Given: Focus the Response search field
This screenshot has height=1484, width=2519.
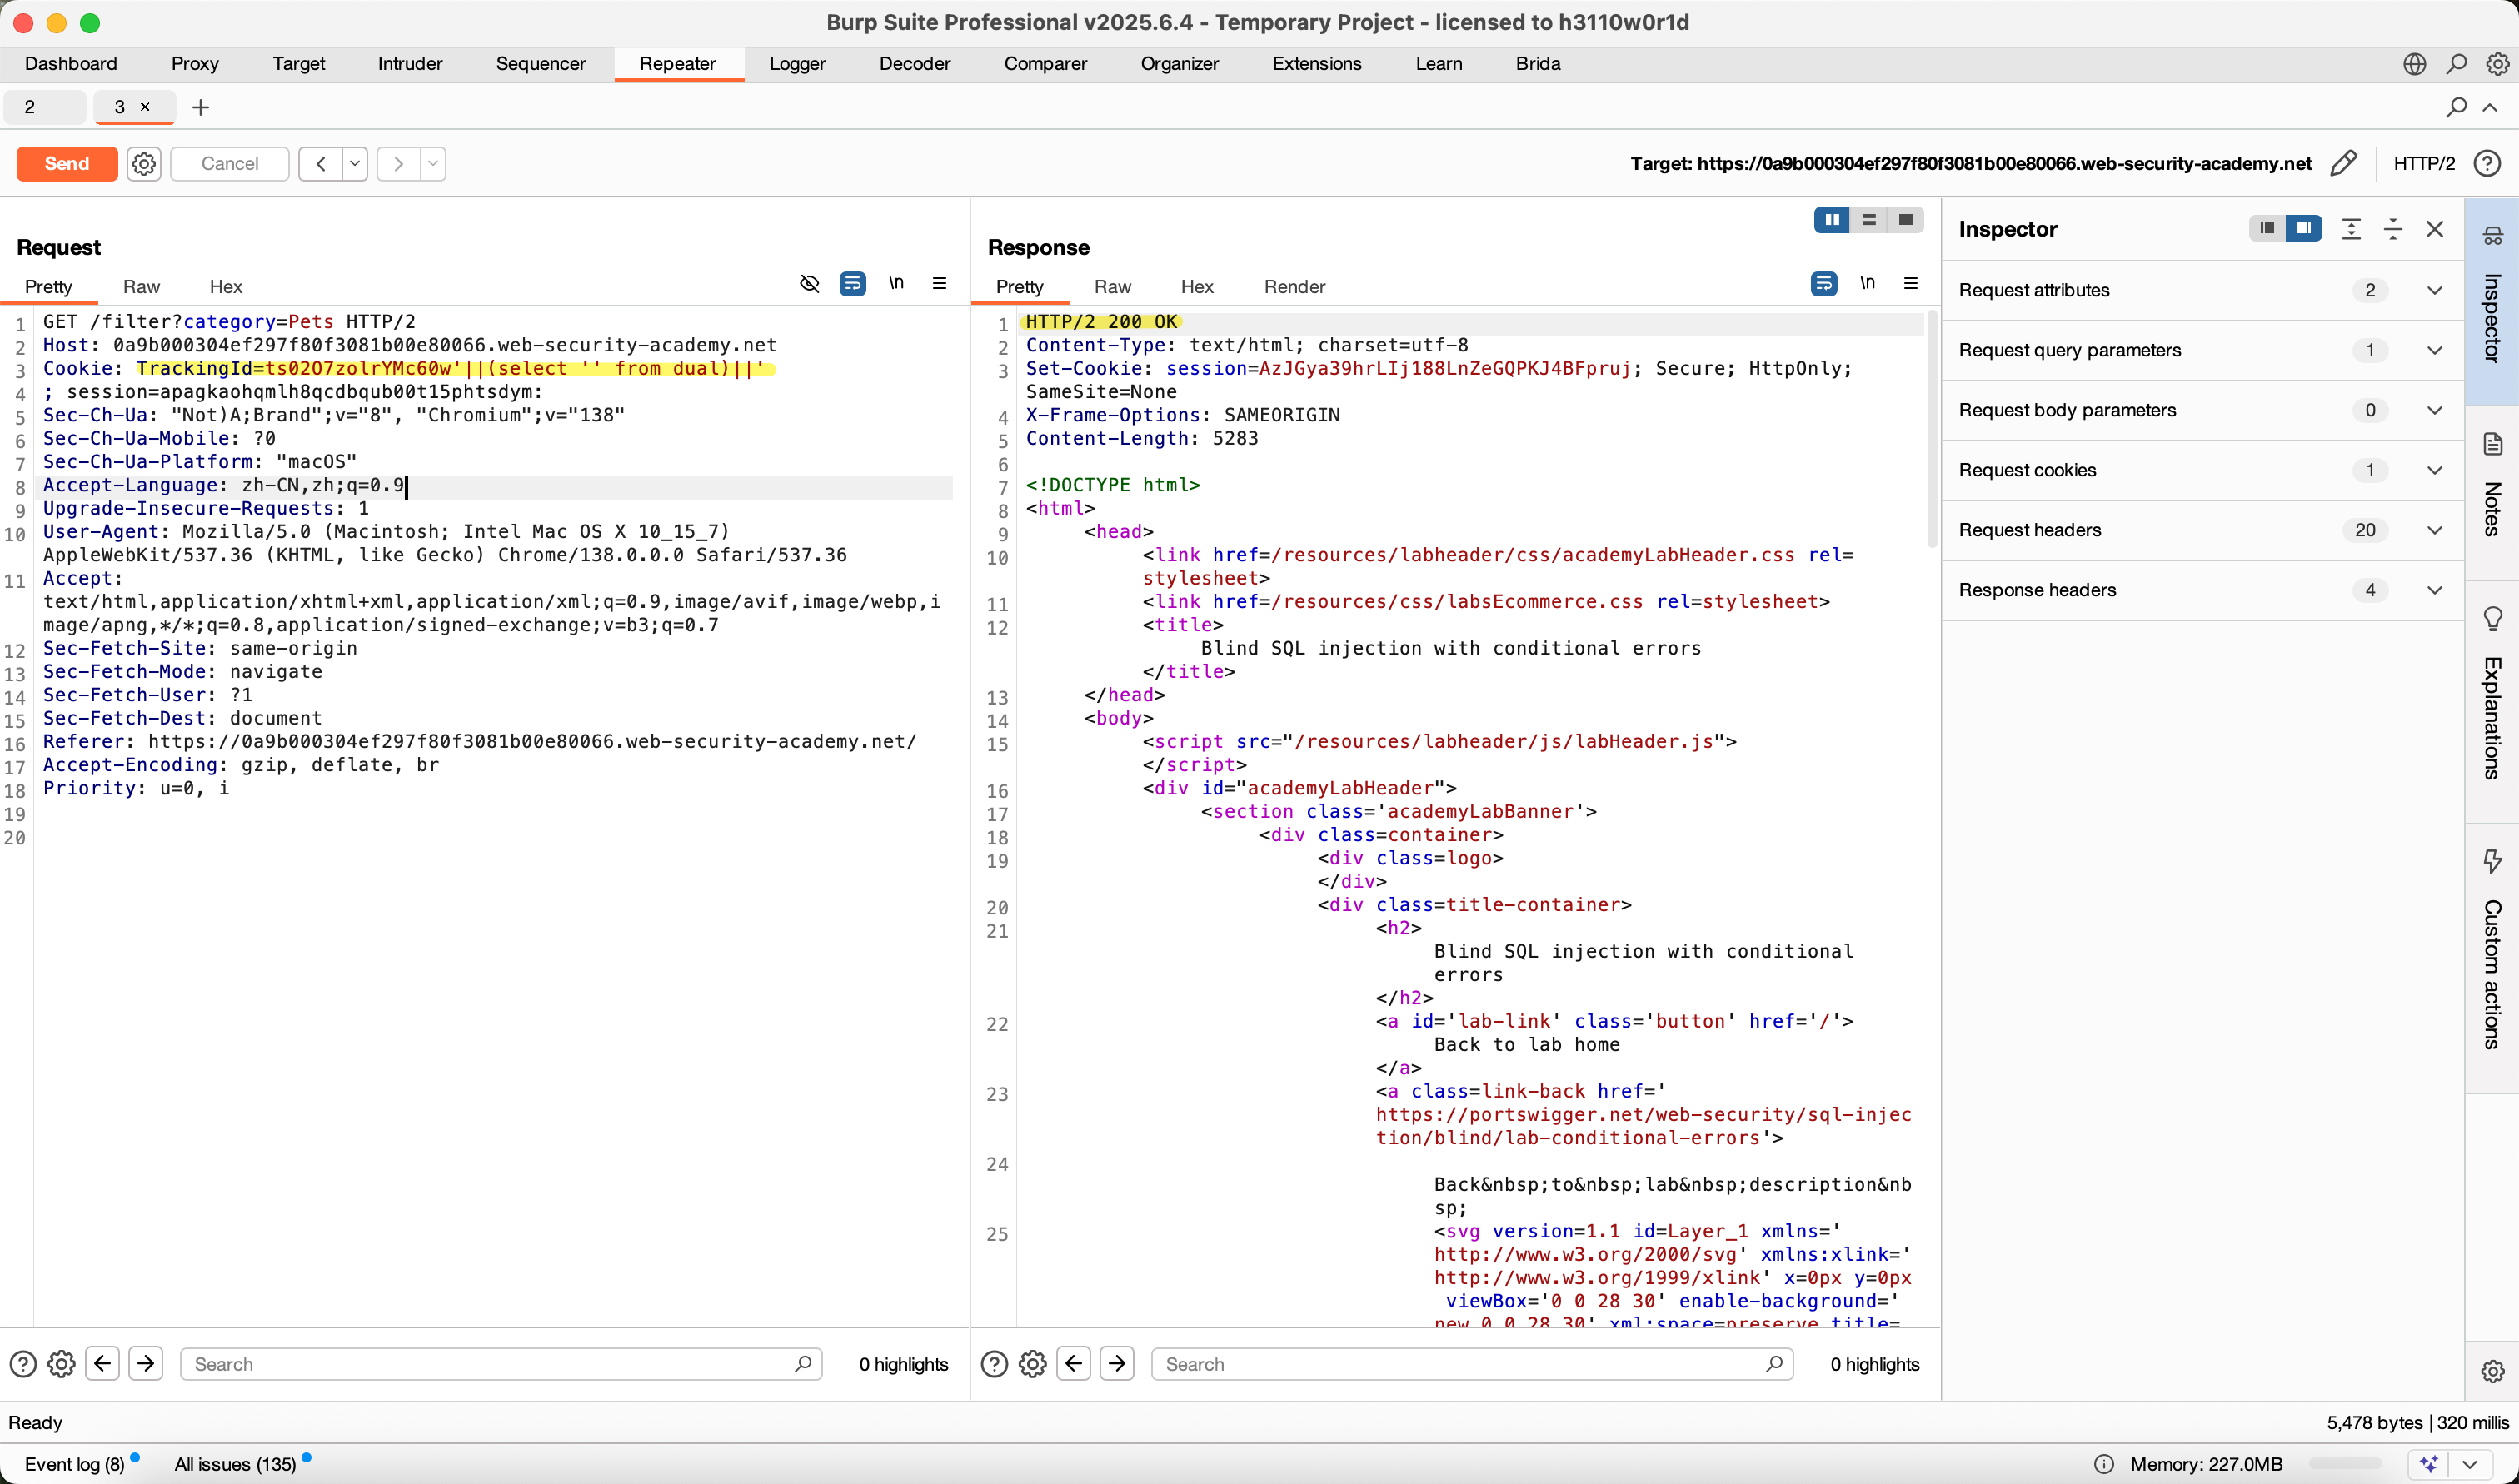Looking at the screenshot, I should pyautogui.click(x=1471, y=1364).
